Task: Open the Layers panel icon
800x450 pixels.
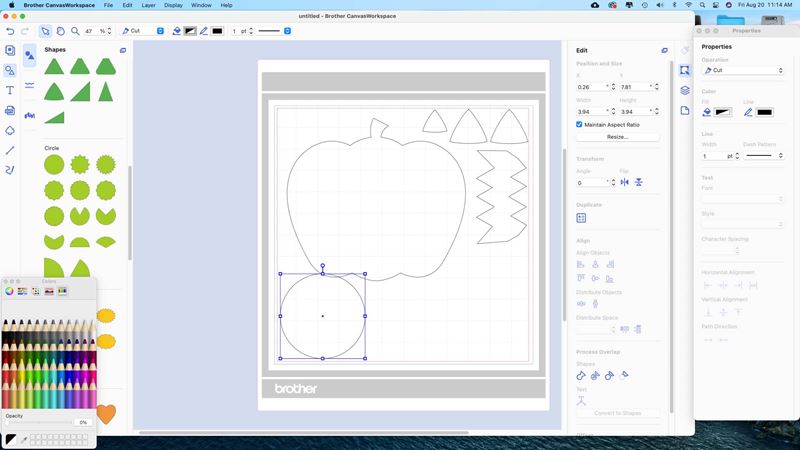Action: point(685,90)
